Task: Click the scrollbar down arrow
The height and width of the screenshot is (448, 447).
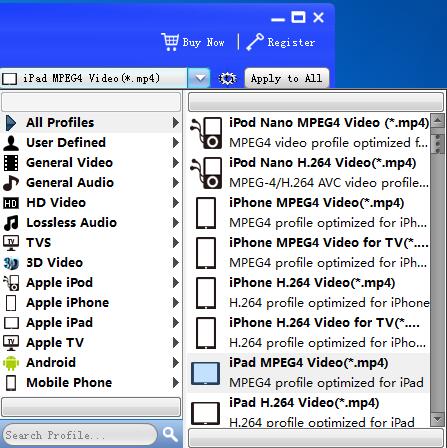Action: (437, 419)
